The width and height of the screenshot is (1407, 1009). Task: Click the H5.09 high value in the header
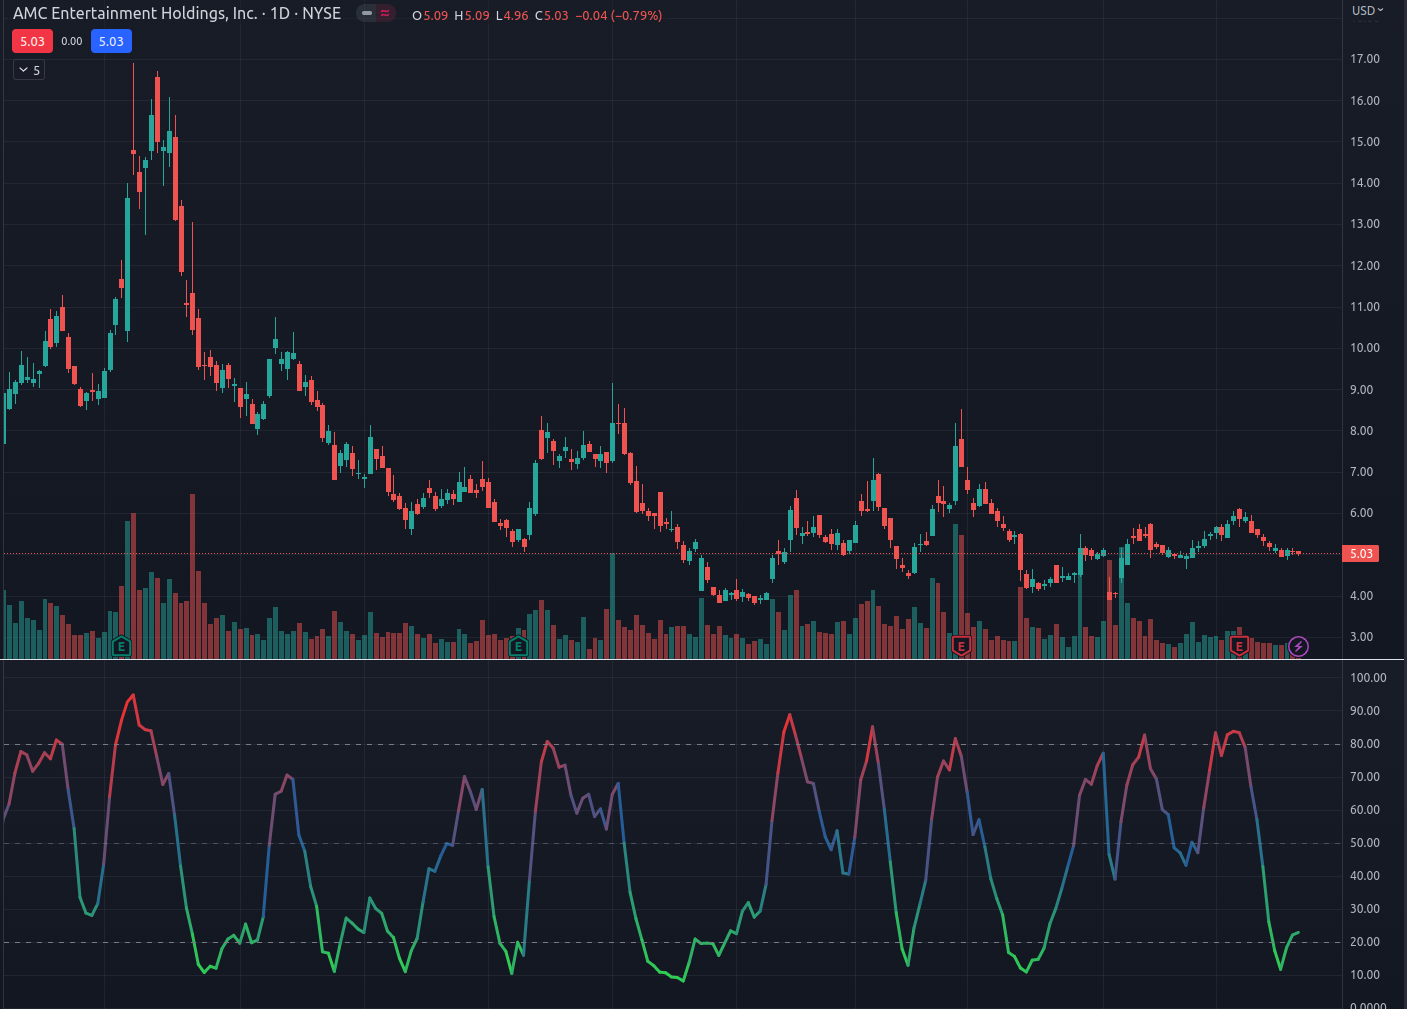[x=472, y=16]
